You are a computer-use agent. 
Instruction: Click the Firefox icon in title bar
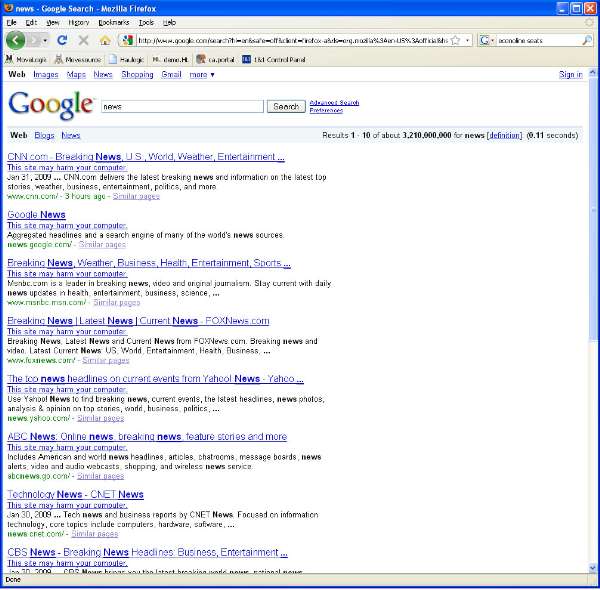[8, 8]
